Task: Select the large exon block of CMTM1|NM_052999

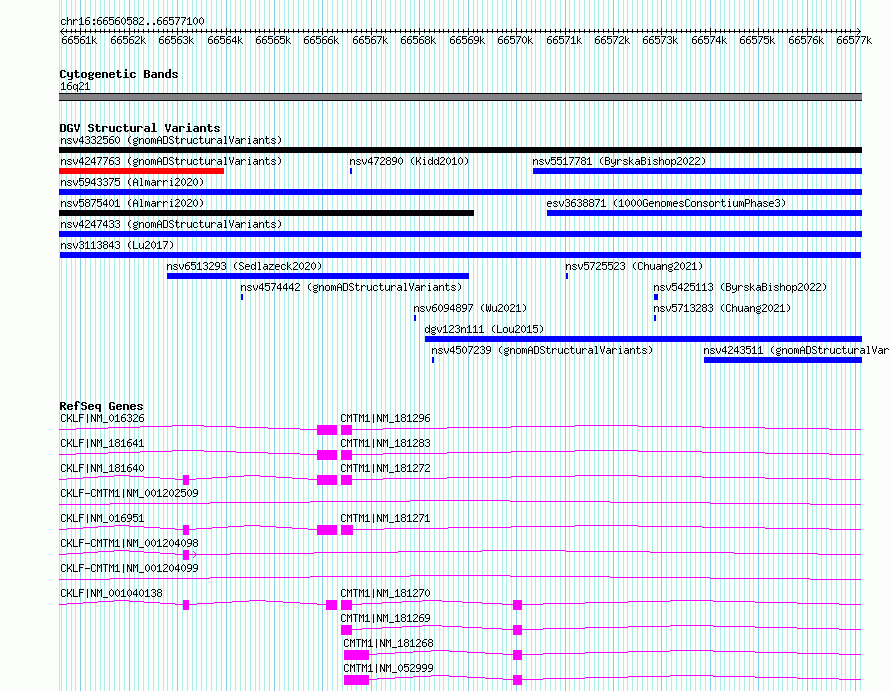Action: point(356,680)
